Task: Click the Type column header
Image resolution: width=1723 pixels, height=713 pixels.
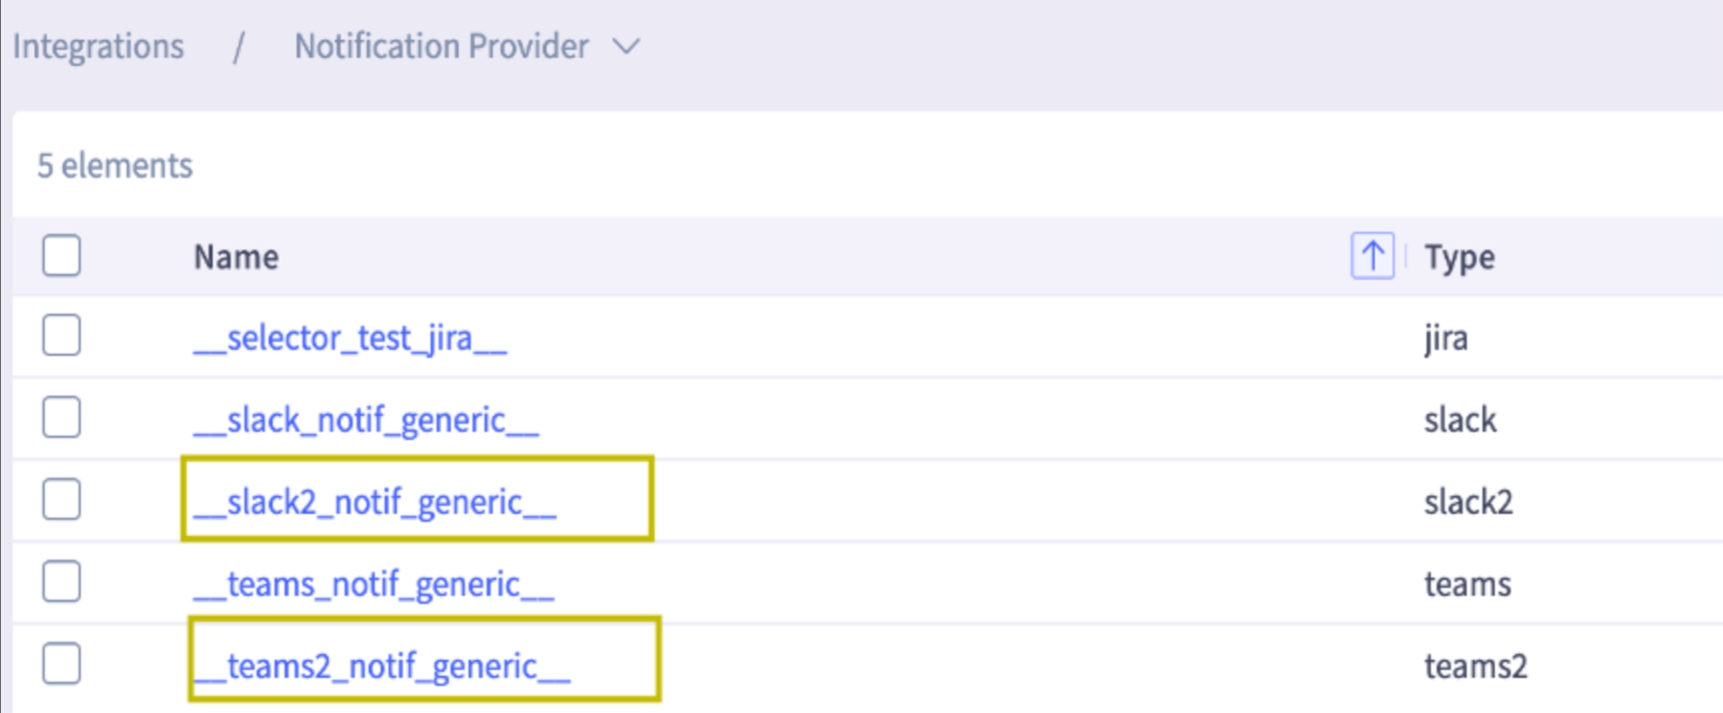Action: pos(1460,256)
